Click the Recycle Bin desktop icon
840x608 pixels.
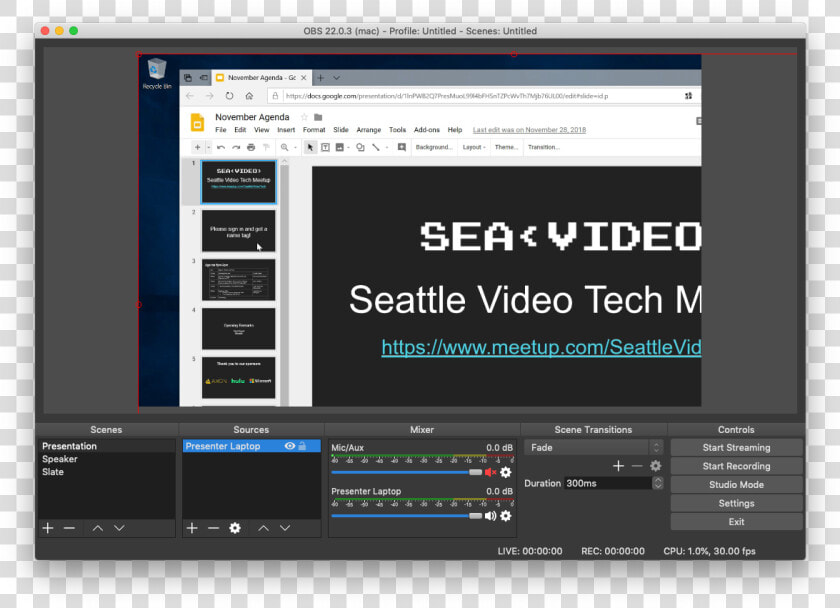[x=157, y=74]
